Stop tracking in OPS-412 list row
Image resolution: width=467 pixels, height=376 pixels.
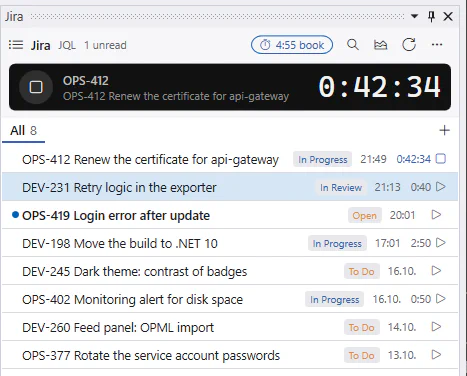[x=441, y=159]
